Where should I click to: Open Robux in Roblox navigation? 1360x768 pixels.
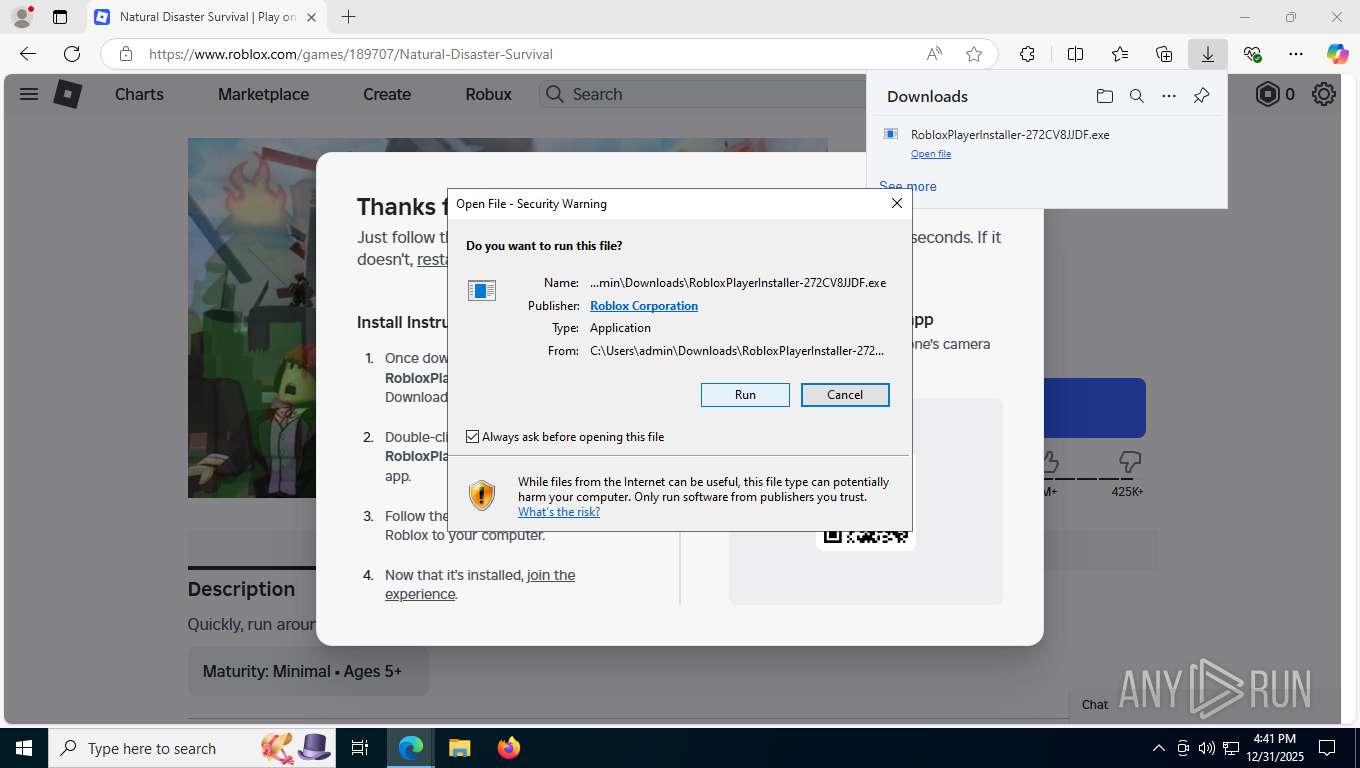tap(488, 94)
